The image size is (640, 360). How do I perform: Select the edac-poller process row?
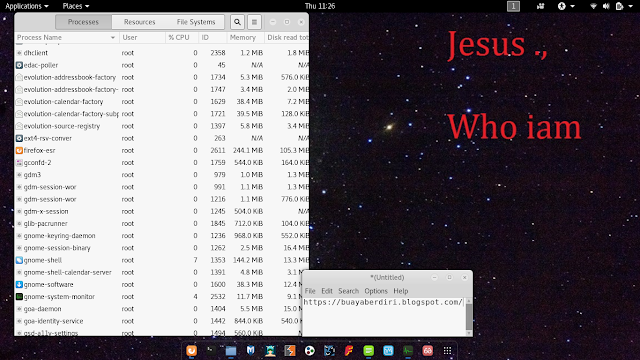point(162,65)
